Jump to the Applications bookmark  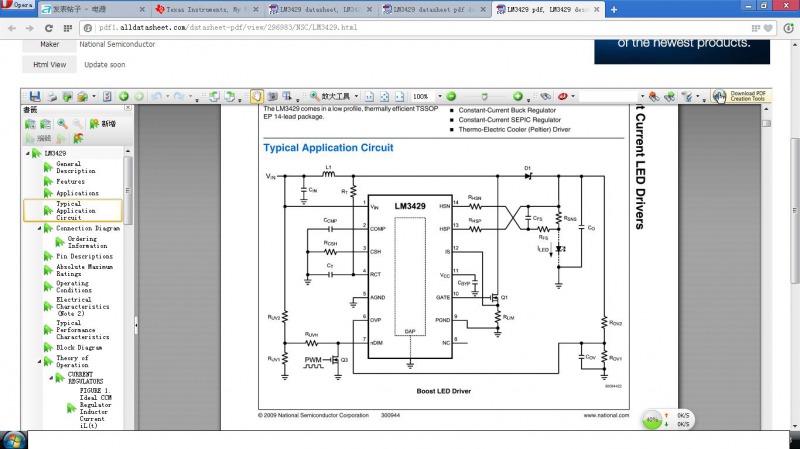tap(78, 193)
